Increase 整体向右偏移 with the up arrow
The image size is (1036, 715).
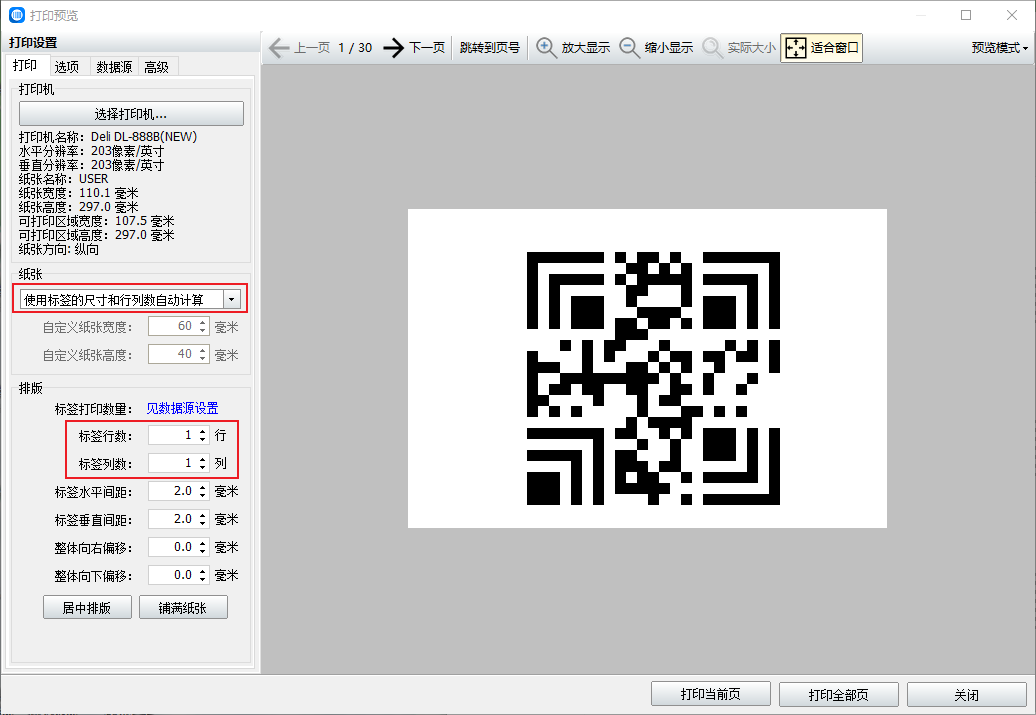coord(203,543)
